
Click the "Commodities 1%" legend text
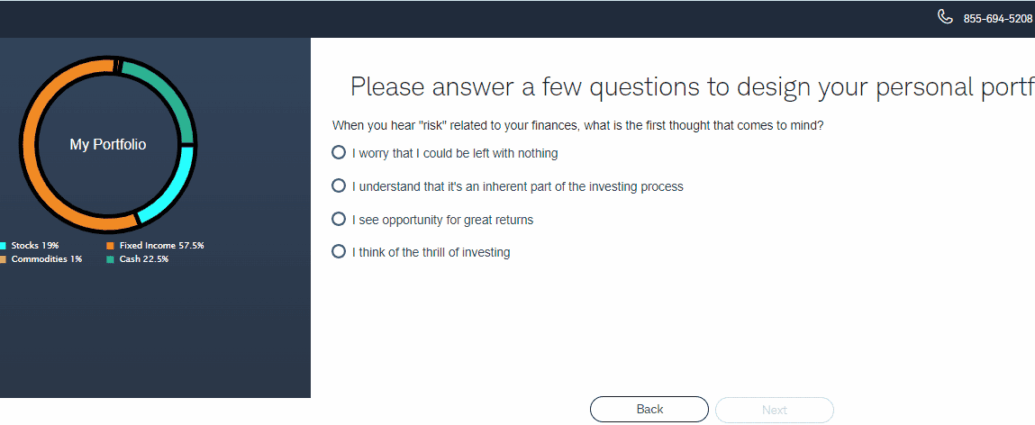(x=46, y=259)
